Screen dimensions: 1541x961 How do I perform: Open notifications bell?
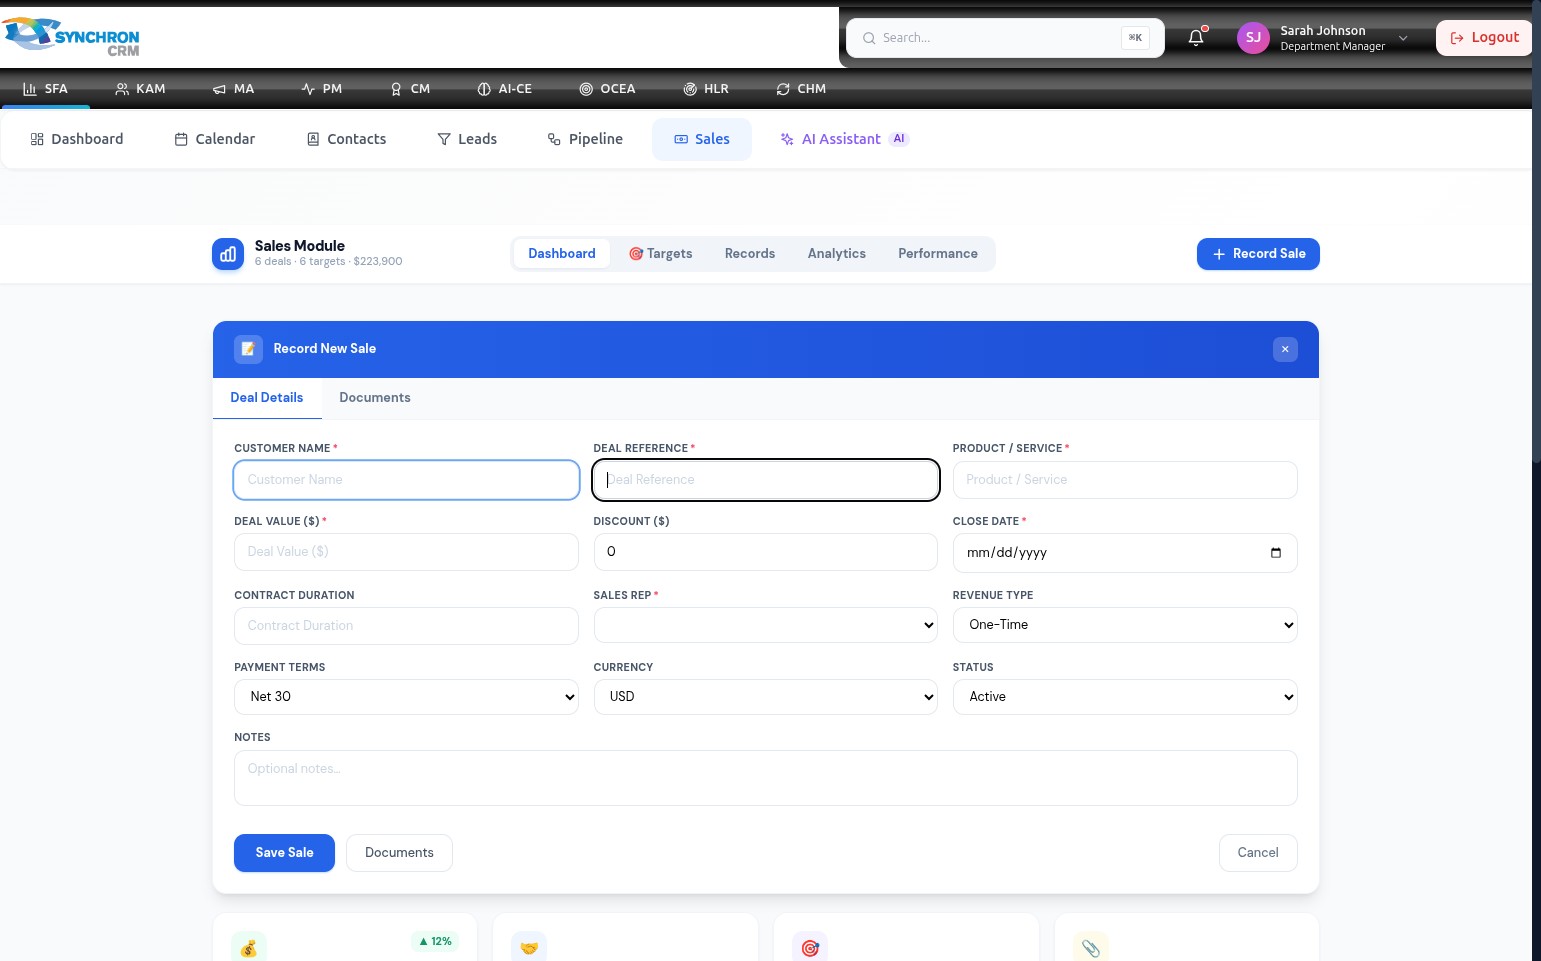(x=1196, y=38)
